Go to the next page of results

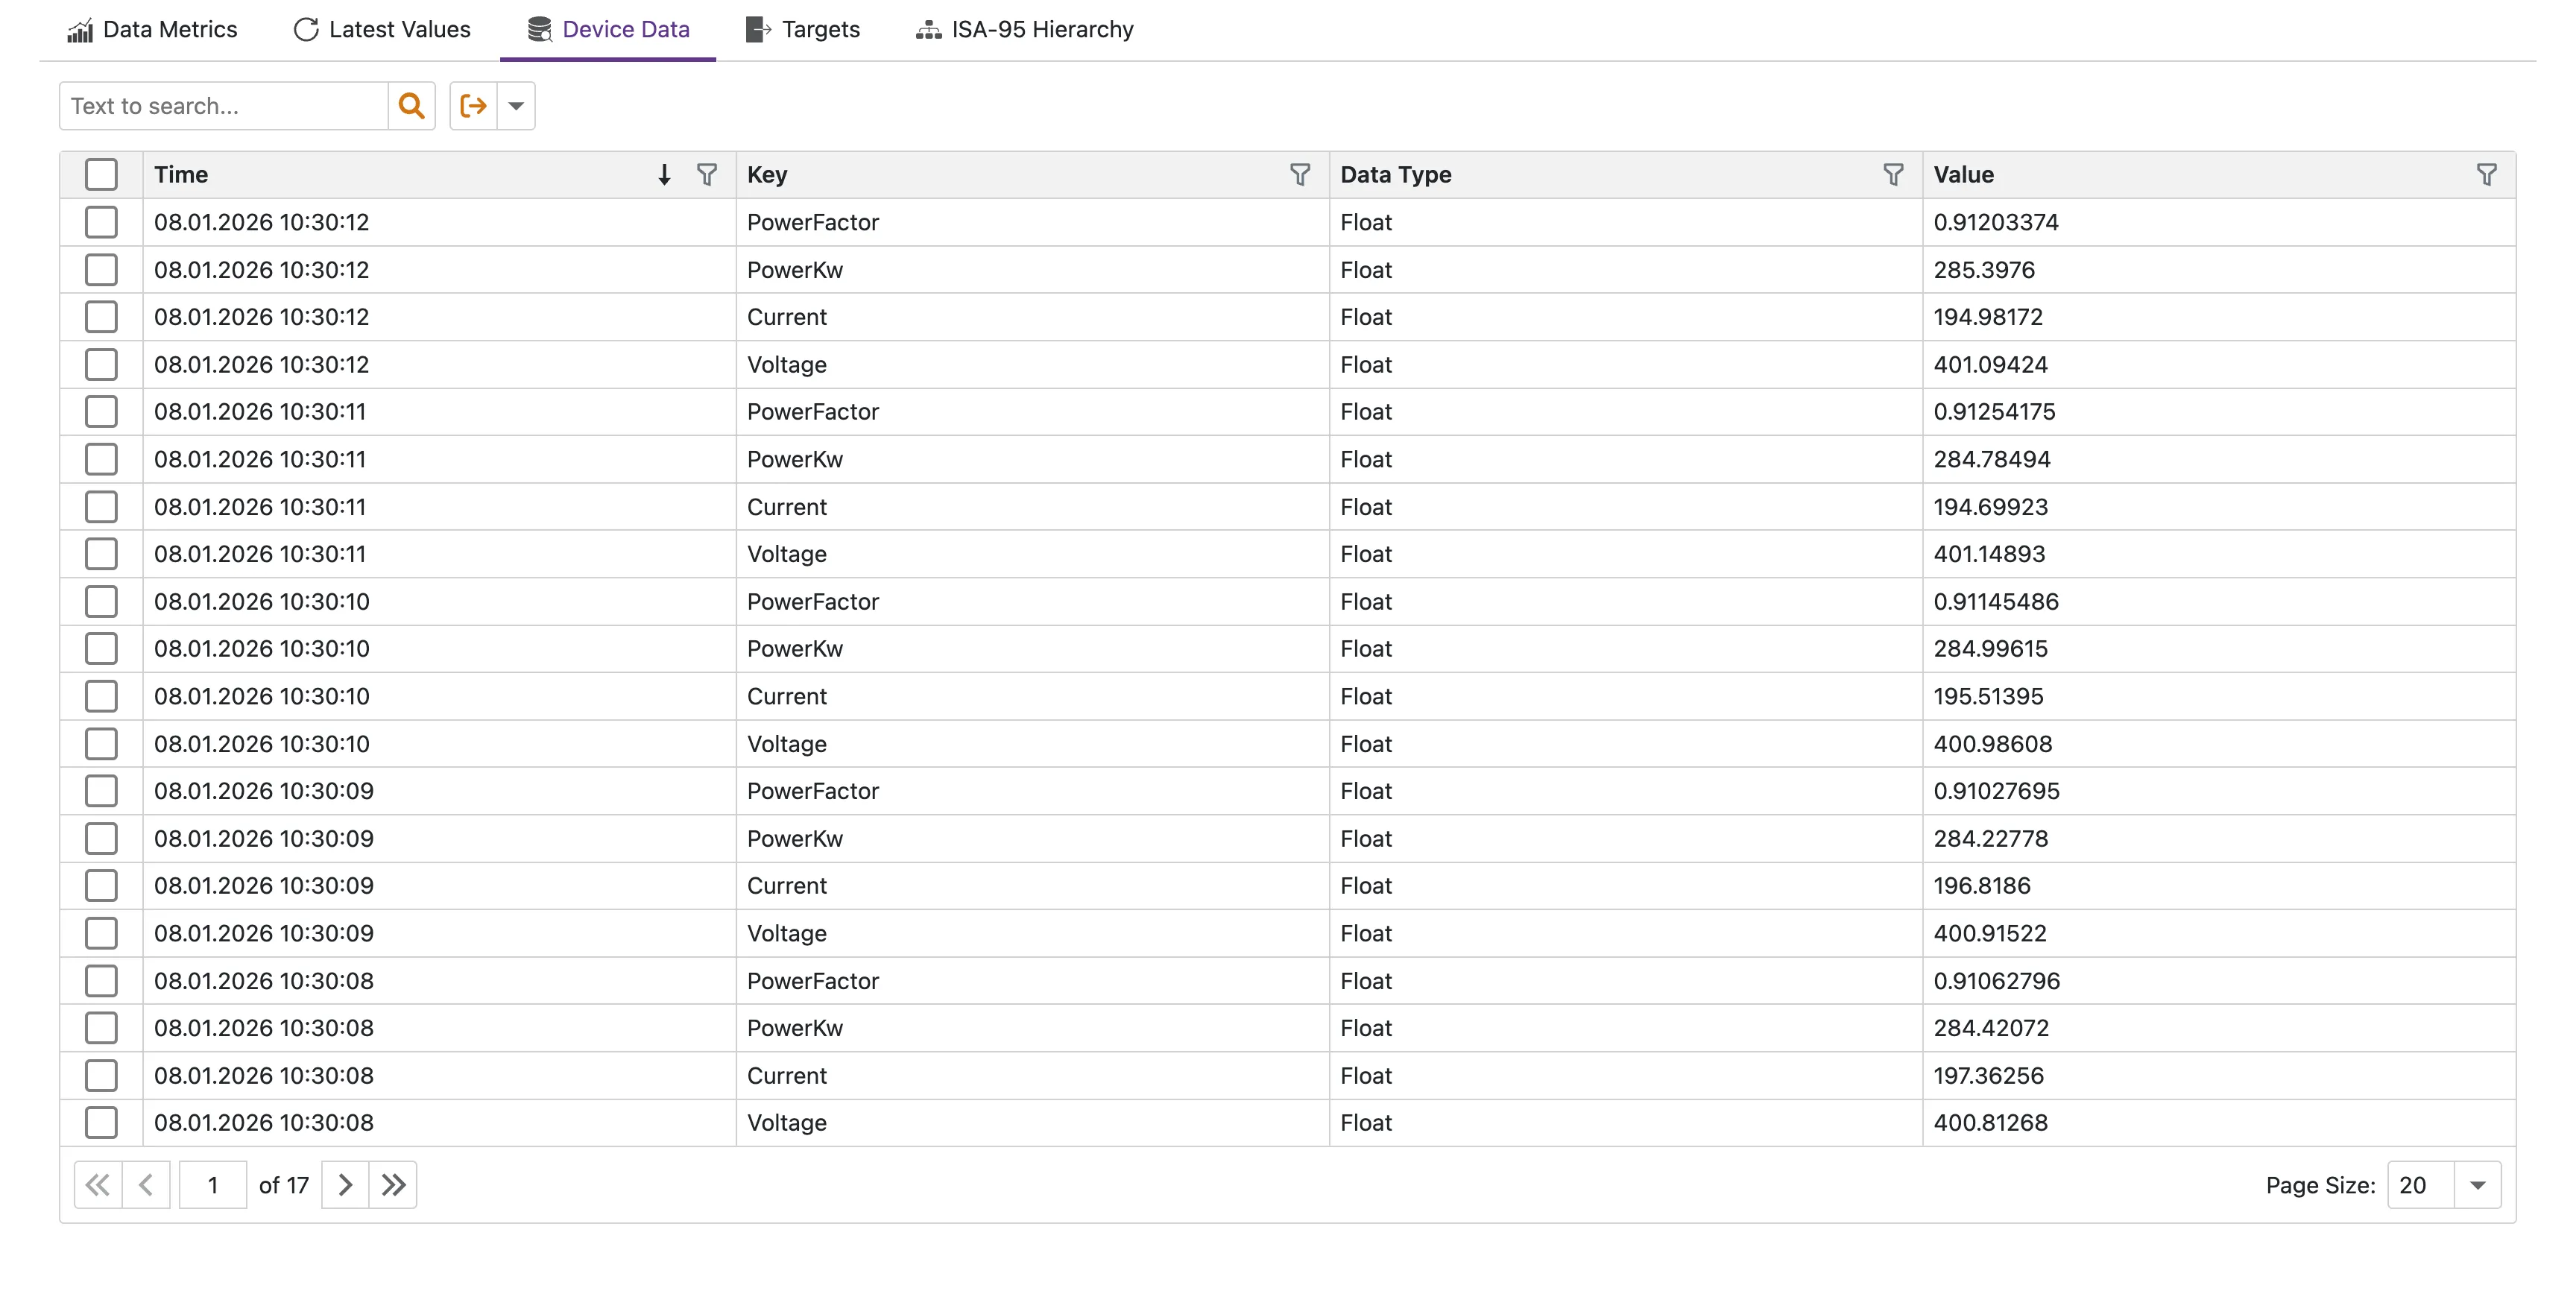[344, 1184]
